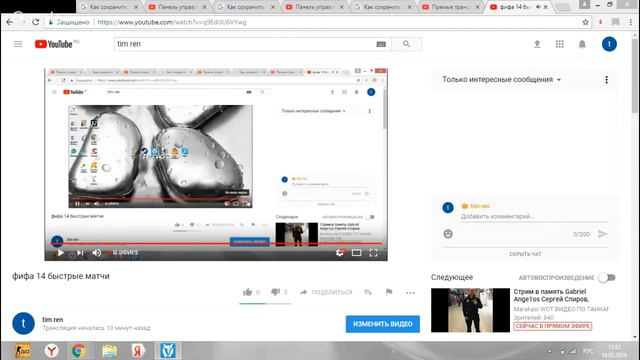Open the Chrome three-dot menu
Viewport: 640px width, 360px height.
(630, 22)
